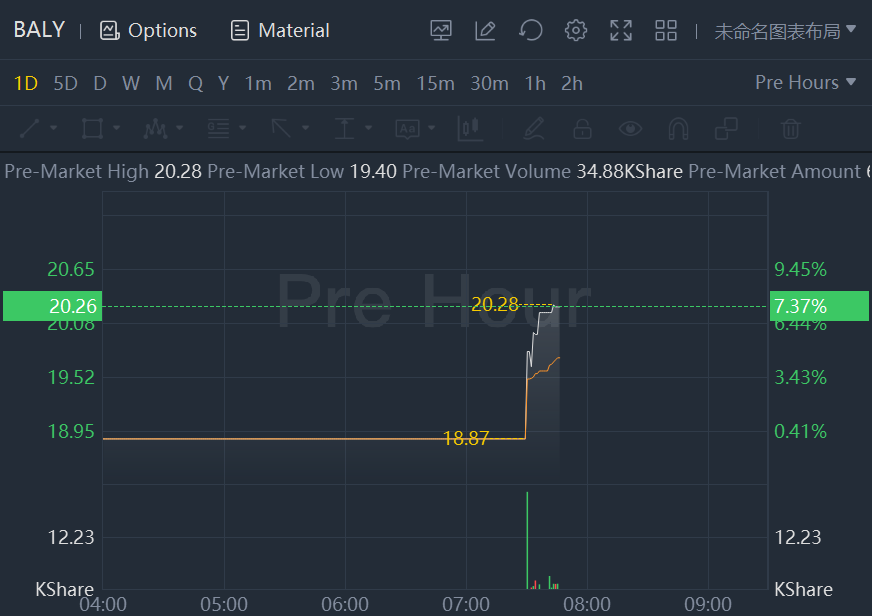Toggle the candlestick indicator tool

470,128
